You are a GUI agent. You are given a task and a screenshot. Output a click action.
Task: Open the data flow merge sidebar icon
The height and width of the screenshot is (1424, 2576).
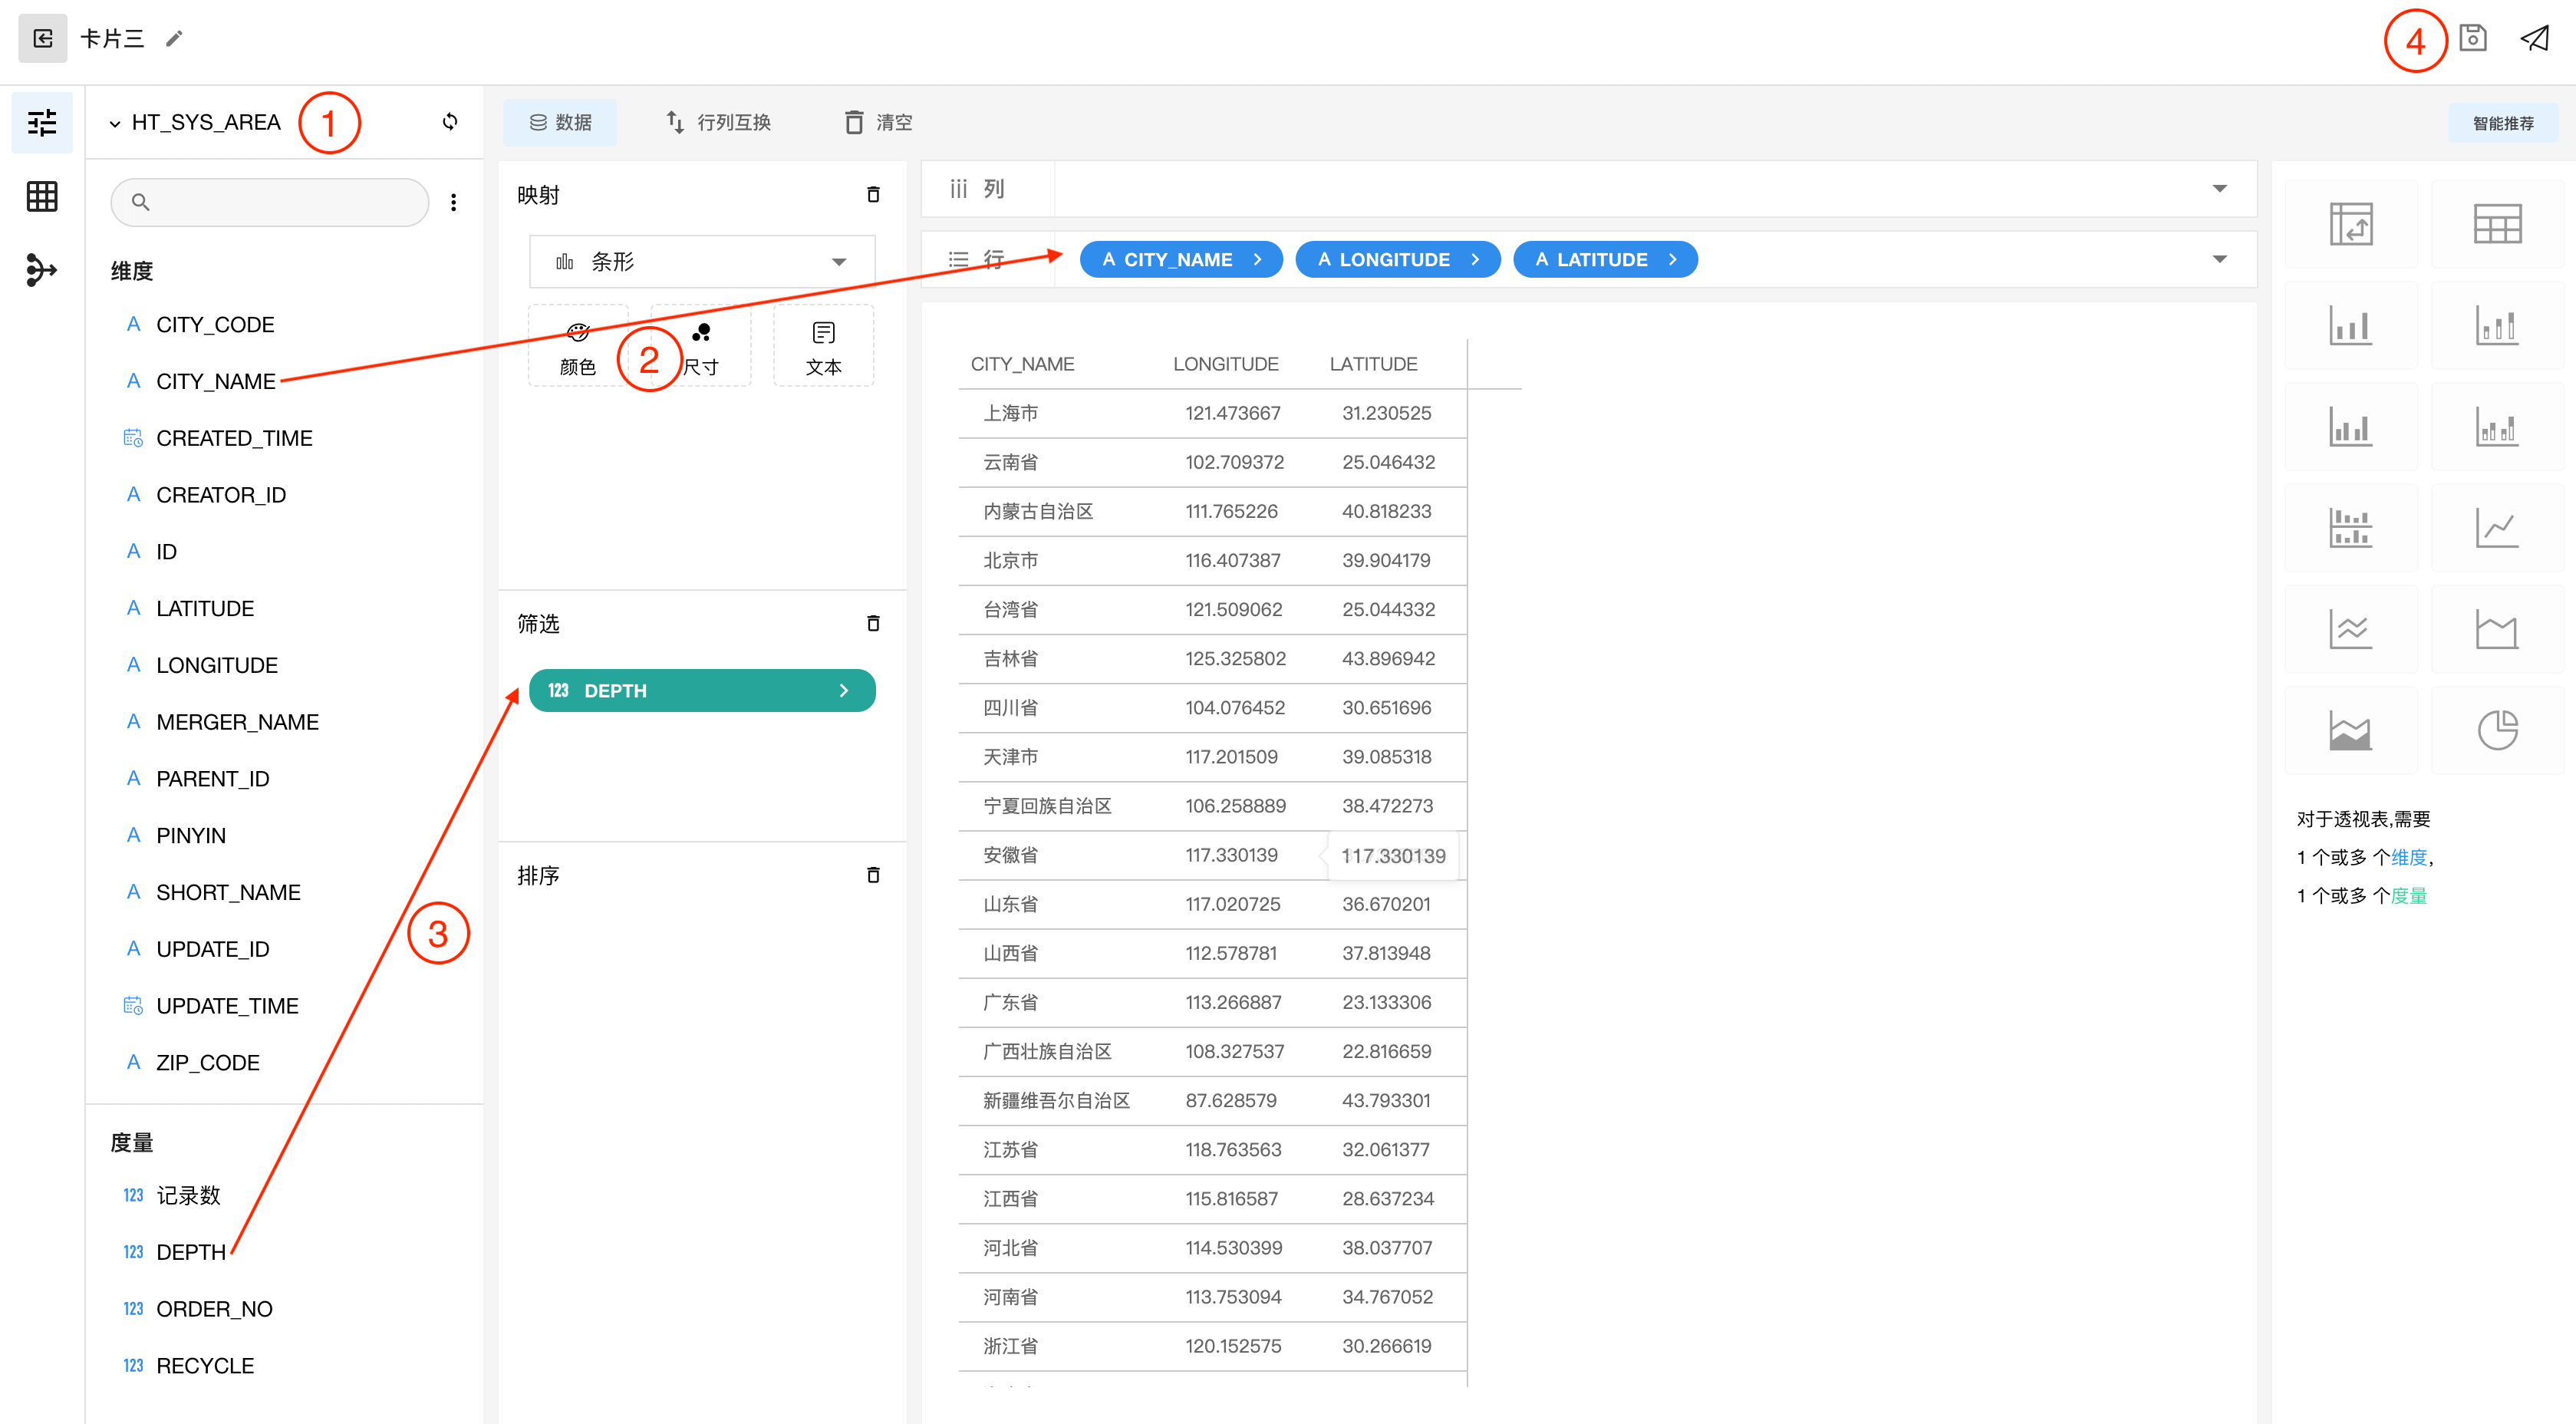42,270
